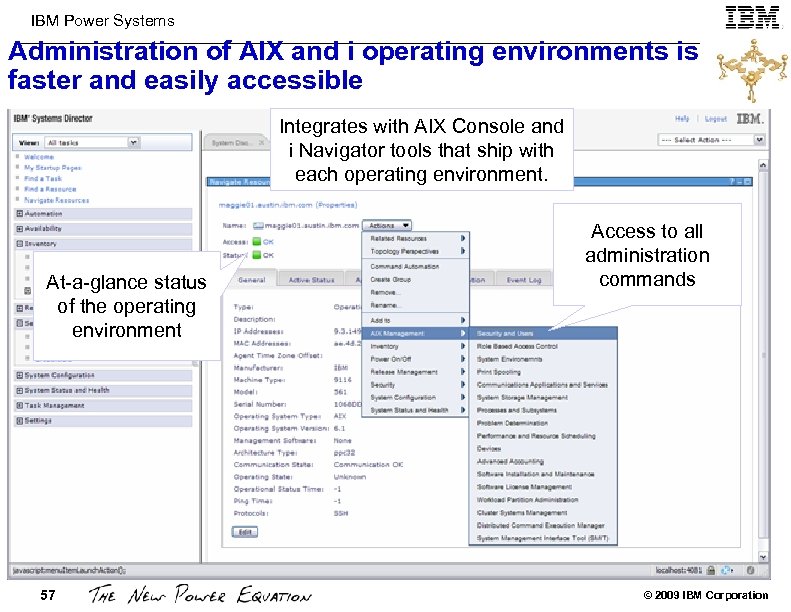Select AIX Management menu entry

click(x=416, y=333)
